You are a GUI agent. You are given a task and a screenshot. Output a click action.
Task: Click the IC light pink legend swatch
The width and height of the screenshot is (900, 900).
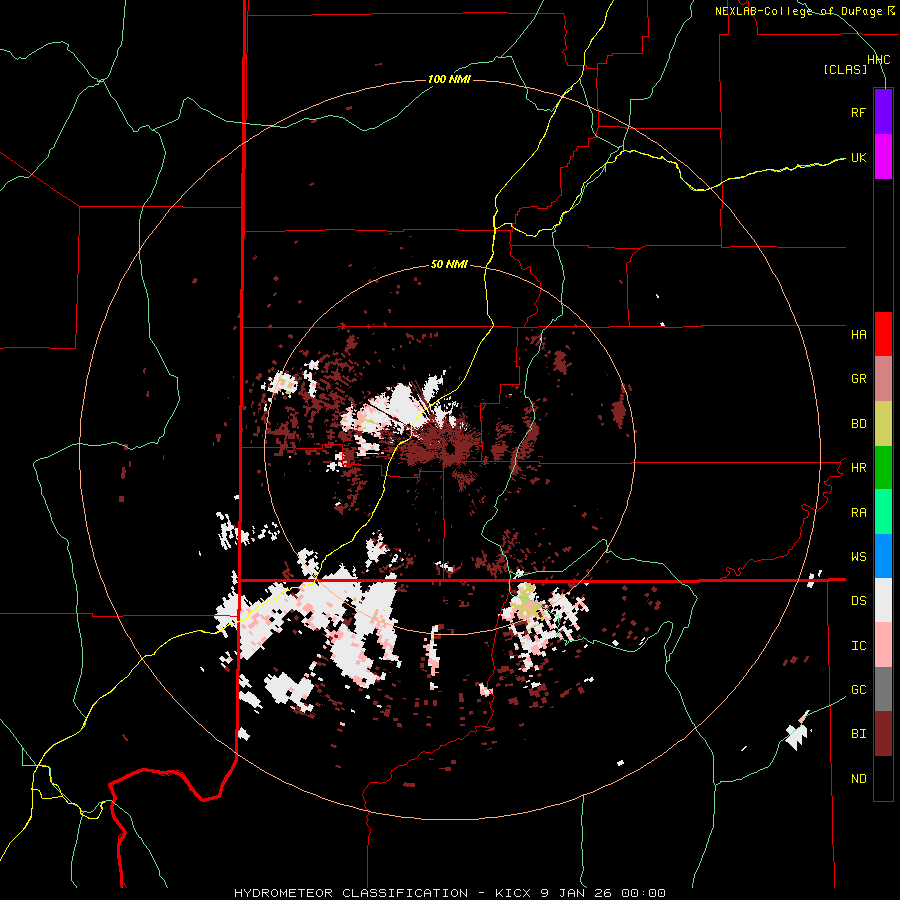[883, 645]
